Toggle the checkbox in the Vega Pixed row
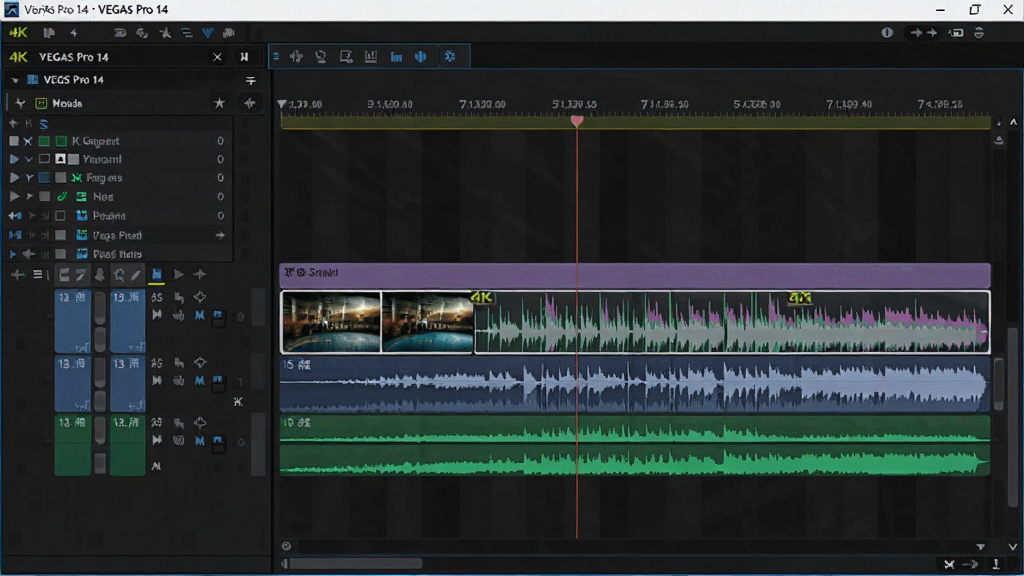The image size is (1024, 576). [x=60, y=235]
